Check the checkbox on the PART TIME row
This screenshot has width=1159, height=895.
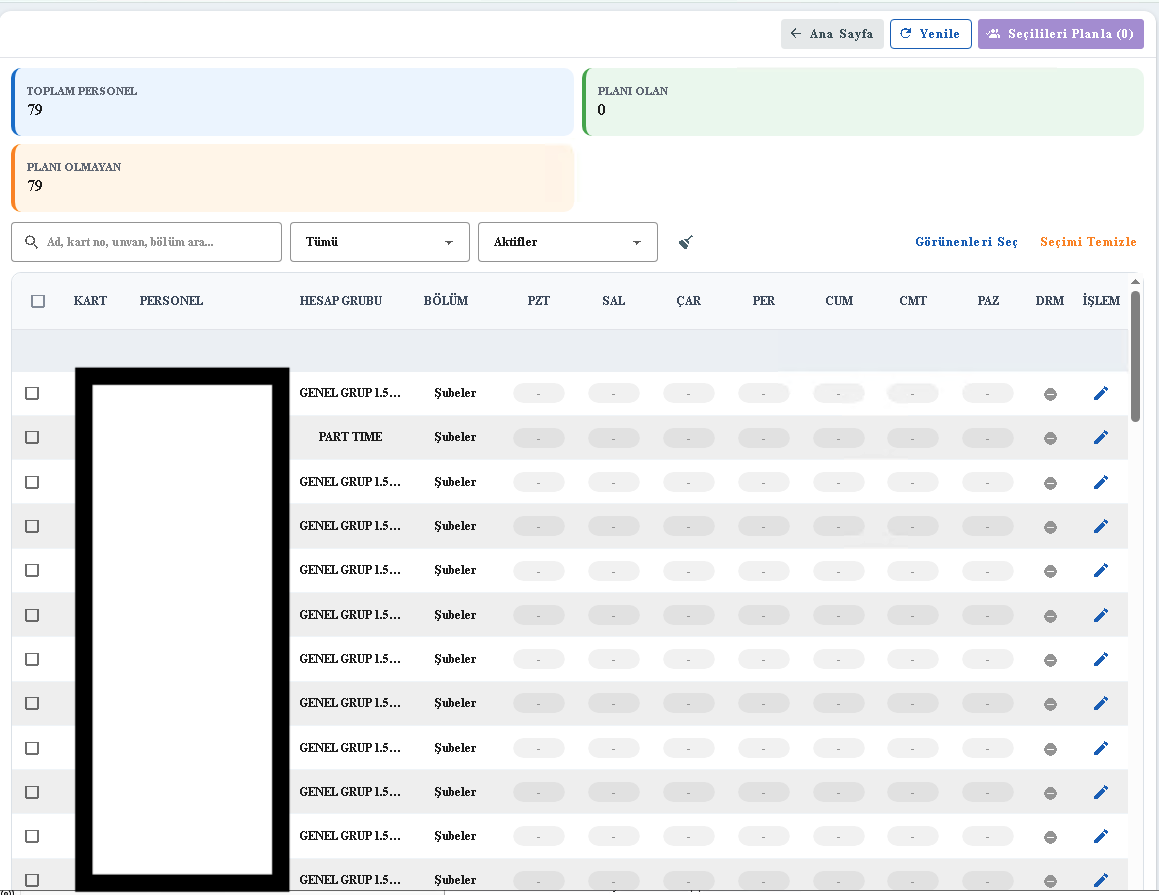click(31, 437)
